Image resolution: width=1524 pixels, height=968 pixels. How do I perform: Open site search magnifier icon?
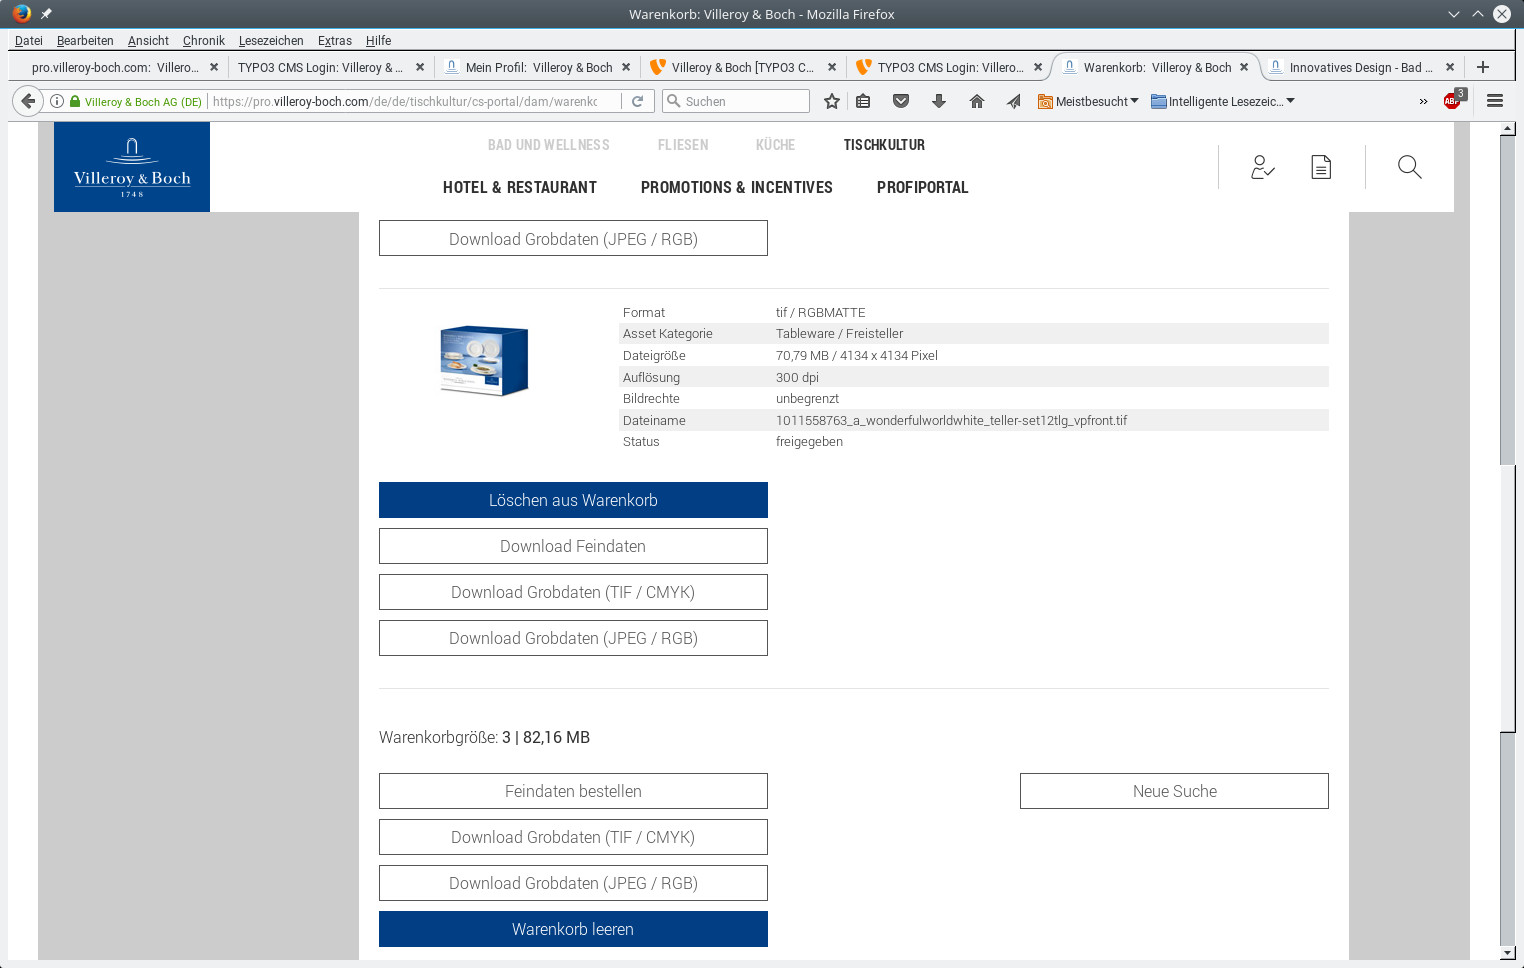point(1410,167)
